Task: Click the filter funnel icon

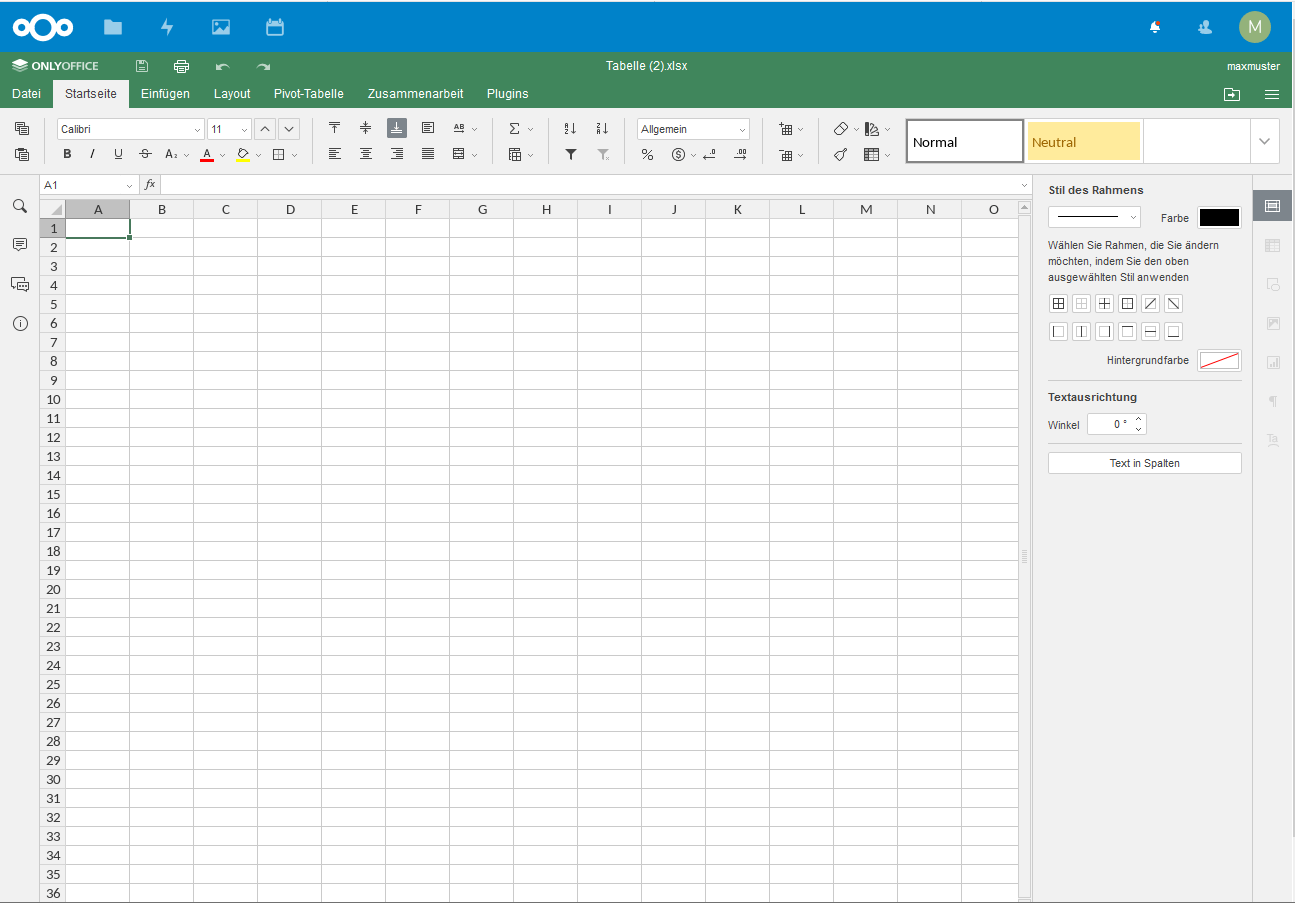Action: click(571, 154)
